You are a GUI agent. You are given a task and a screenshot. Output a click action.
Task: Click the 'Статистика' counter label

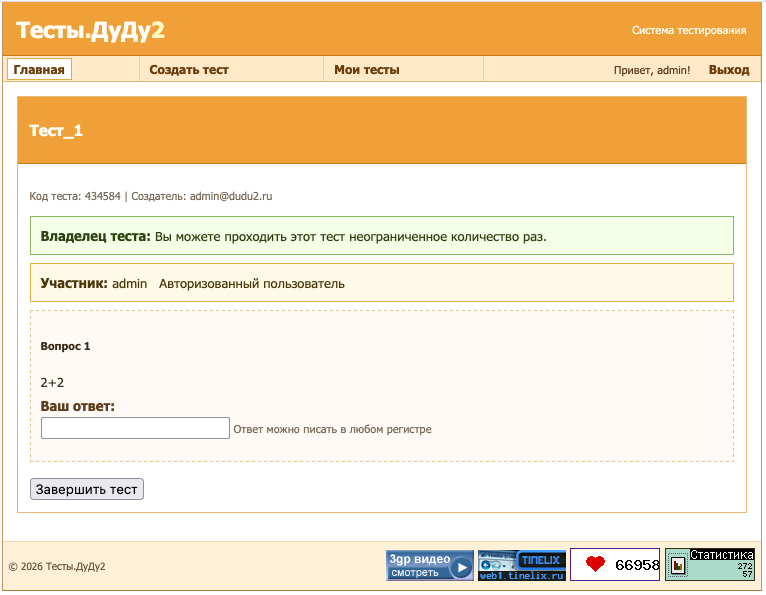click(x=721, y=554)
